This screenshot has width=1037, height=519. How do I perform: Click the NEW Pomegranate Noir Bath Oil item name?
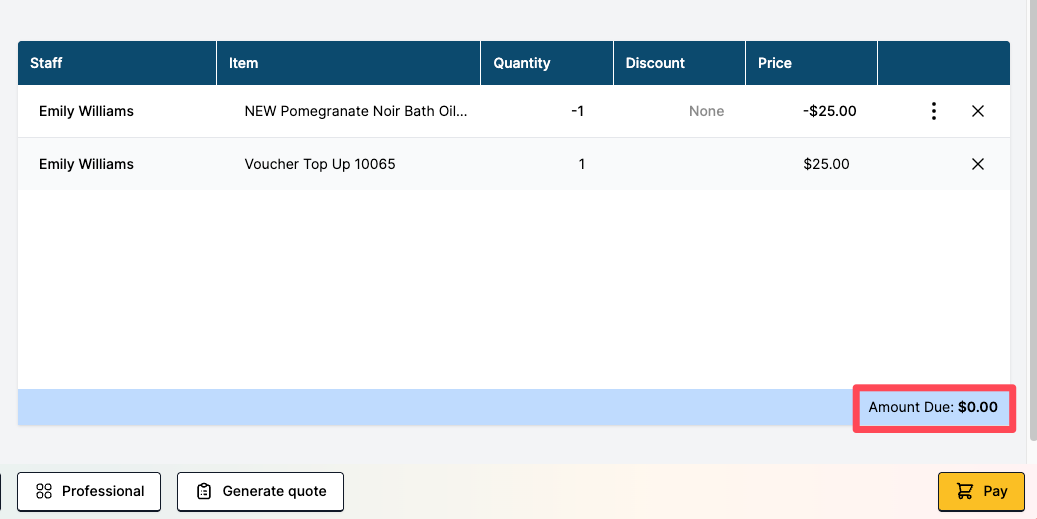[355, 111]
